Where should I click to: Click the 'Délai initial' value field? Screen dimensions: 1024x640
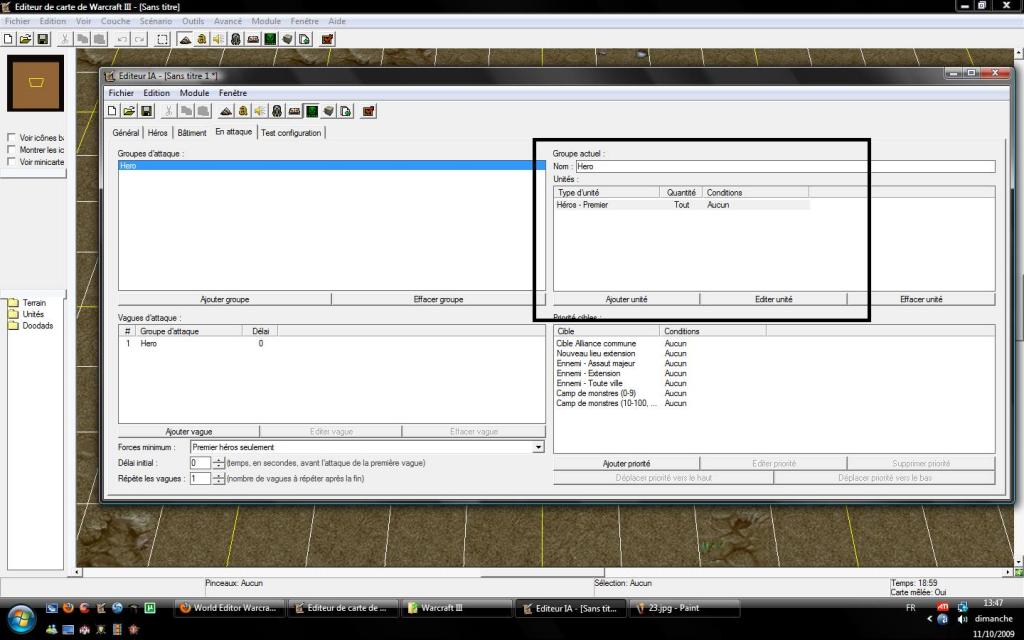click(200, 463)
